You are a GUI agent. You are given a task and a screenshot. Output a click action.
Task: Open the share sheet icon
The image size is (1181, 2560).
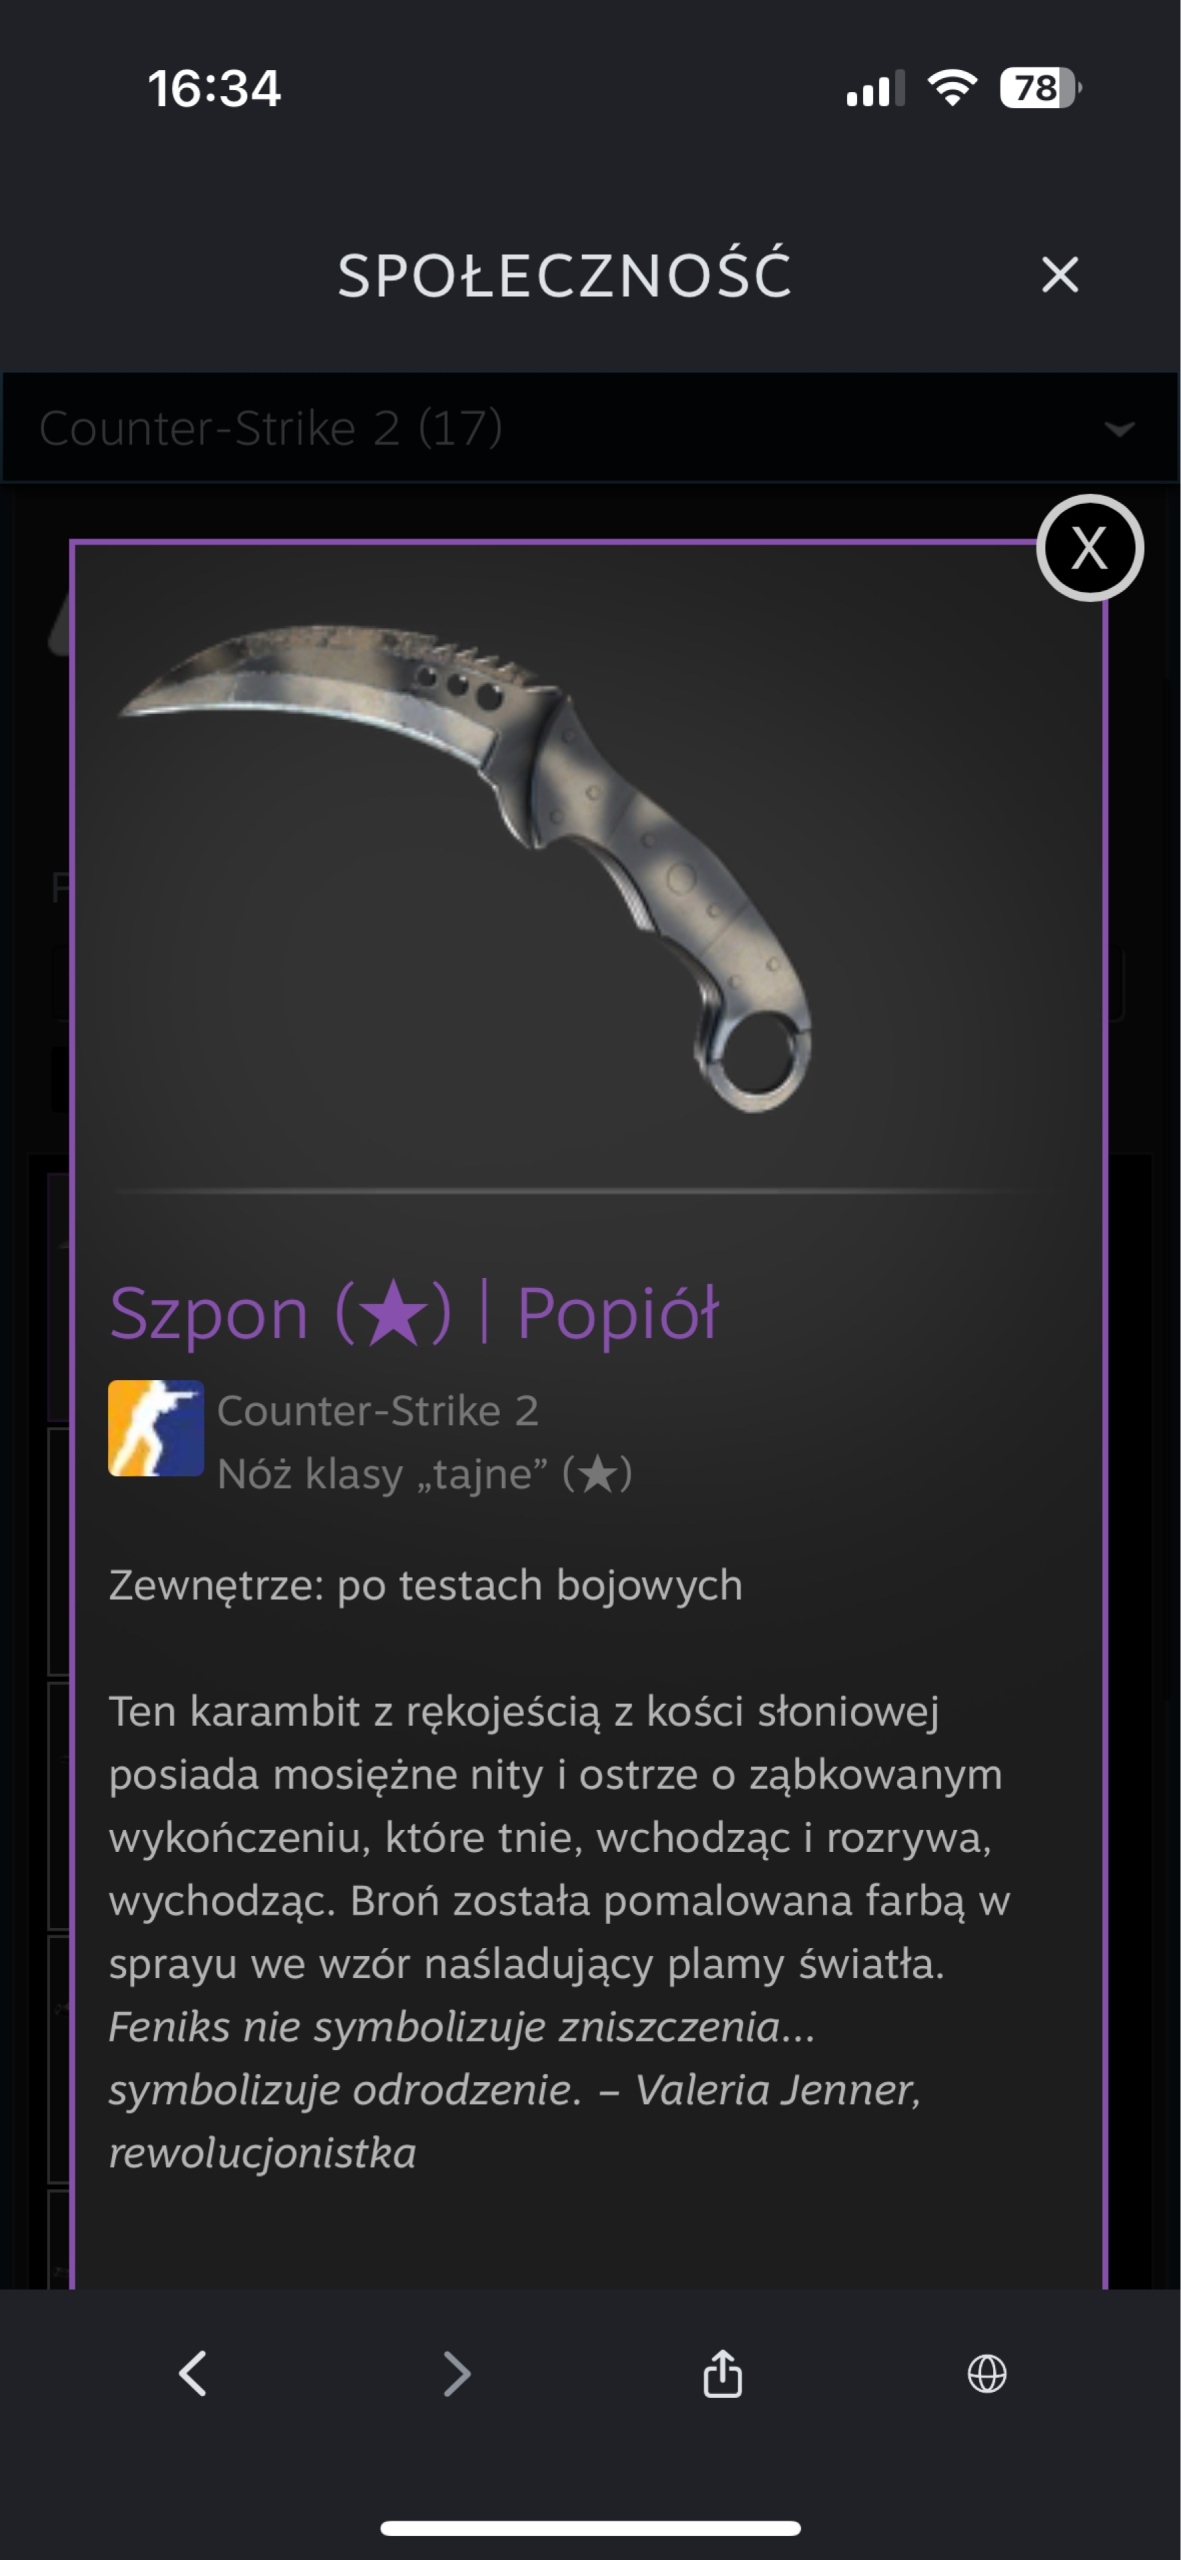pos(722,2373)
